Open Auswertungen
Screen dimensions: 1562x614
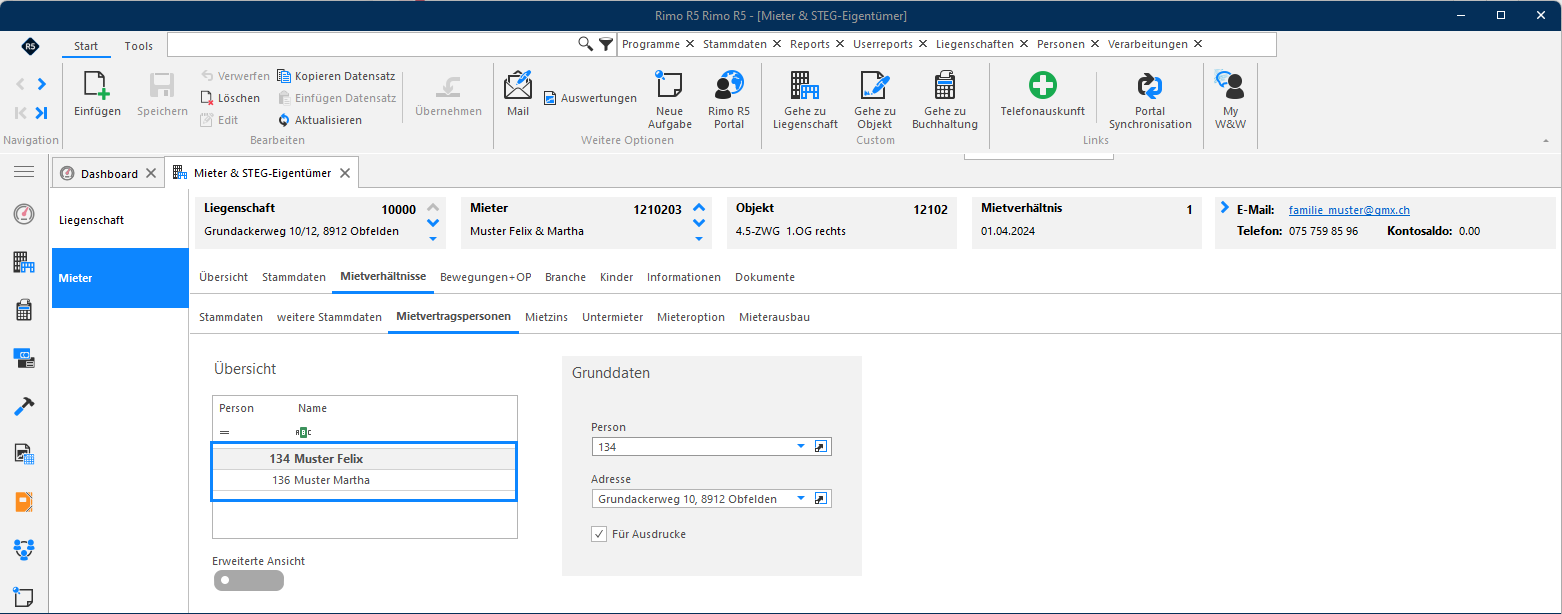point(590,98)
